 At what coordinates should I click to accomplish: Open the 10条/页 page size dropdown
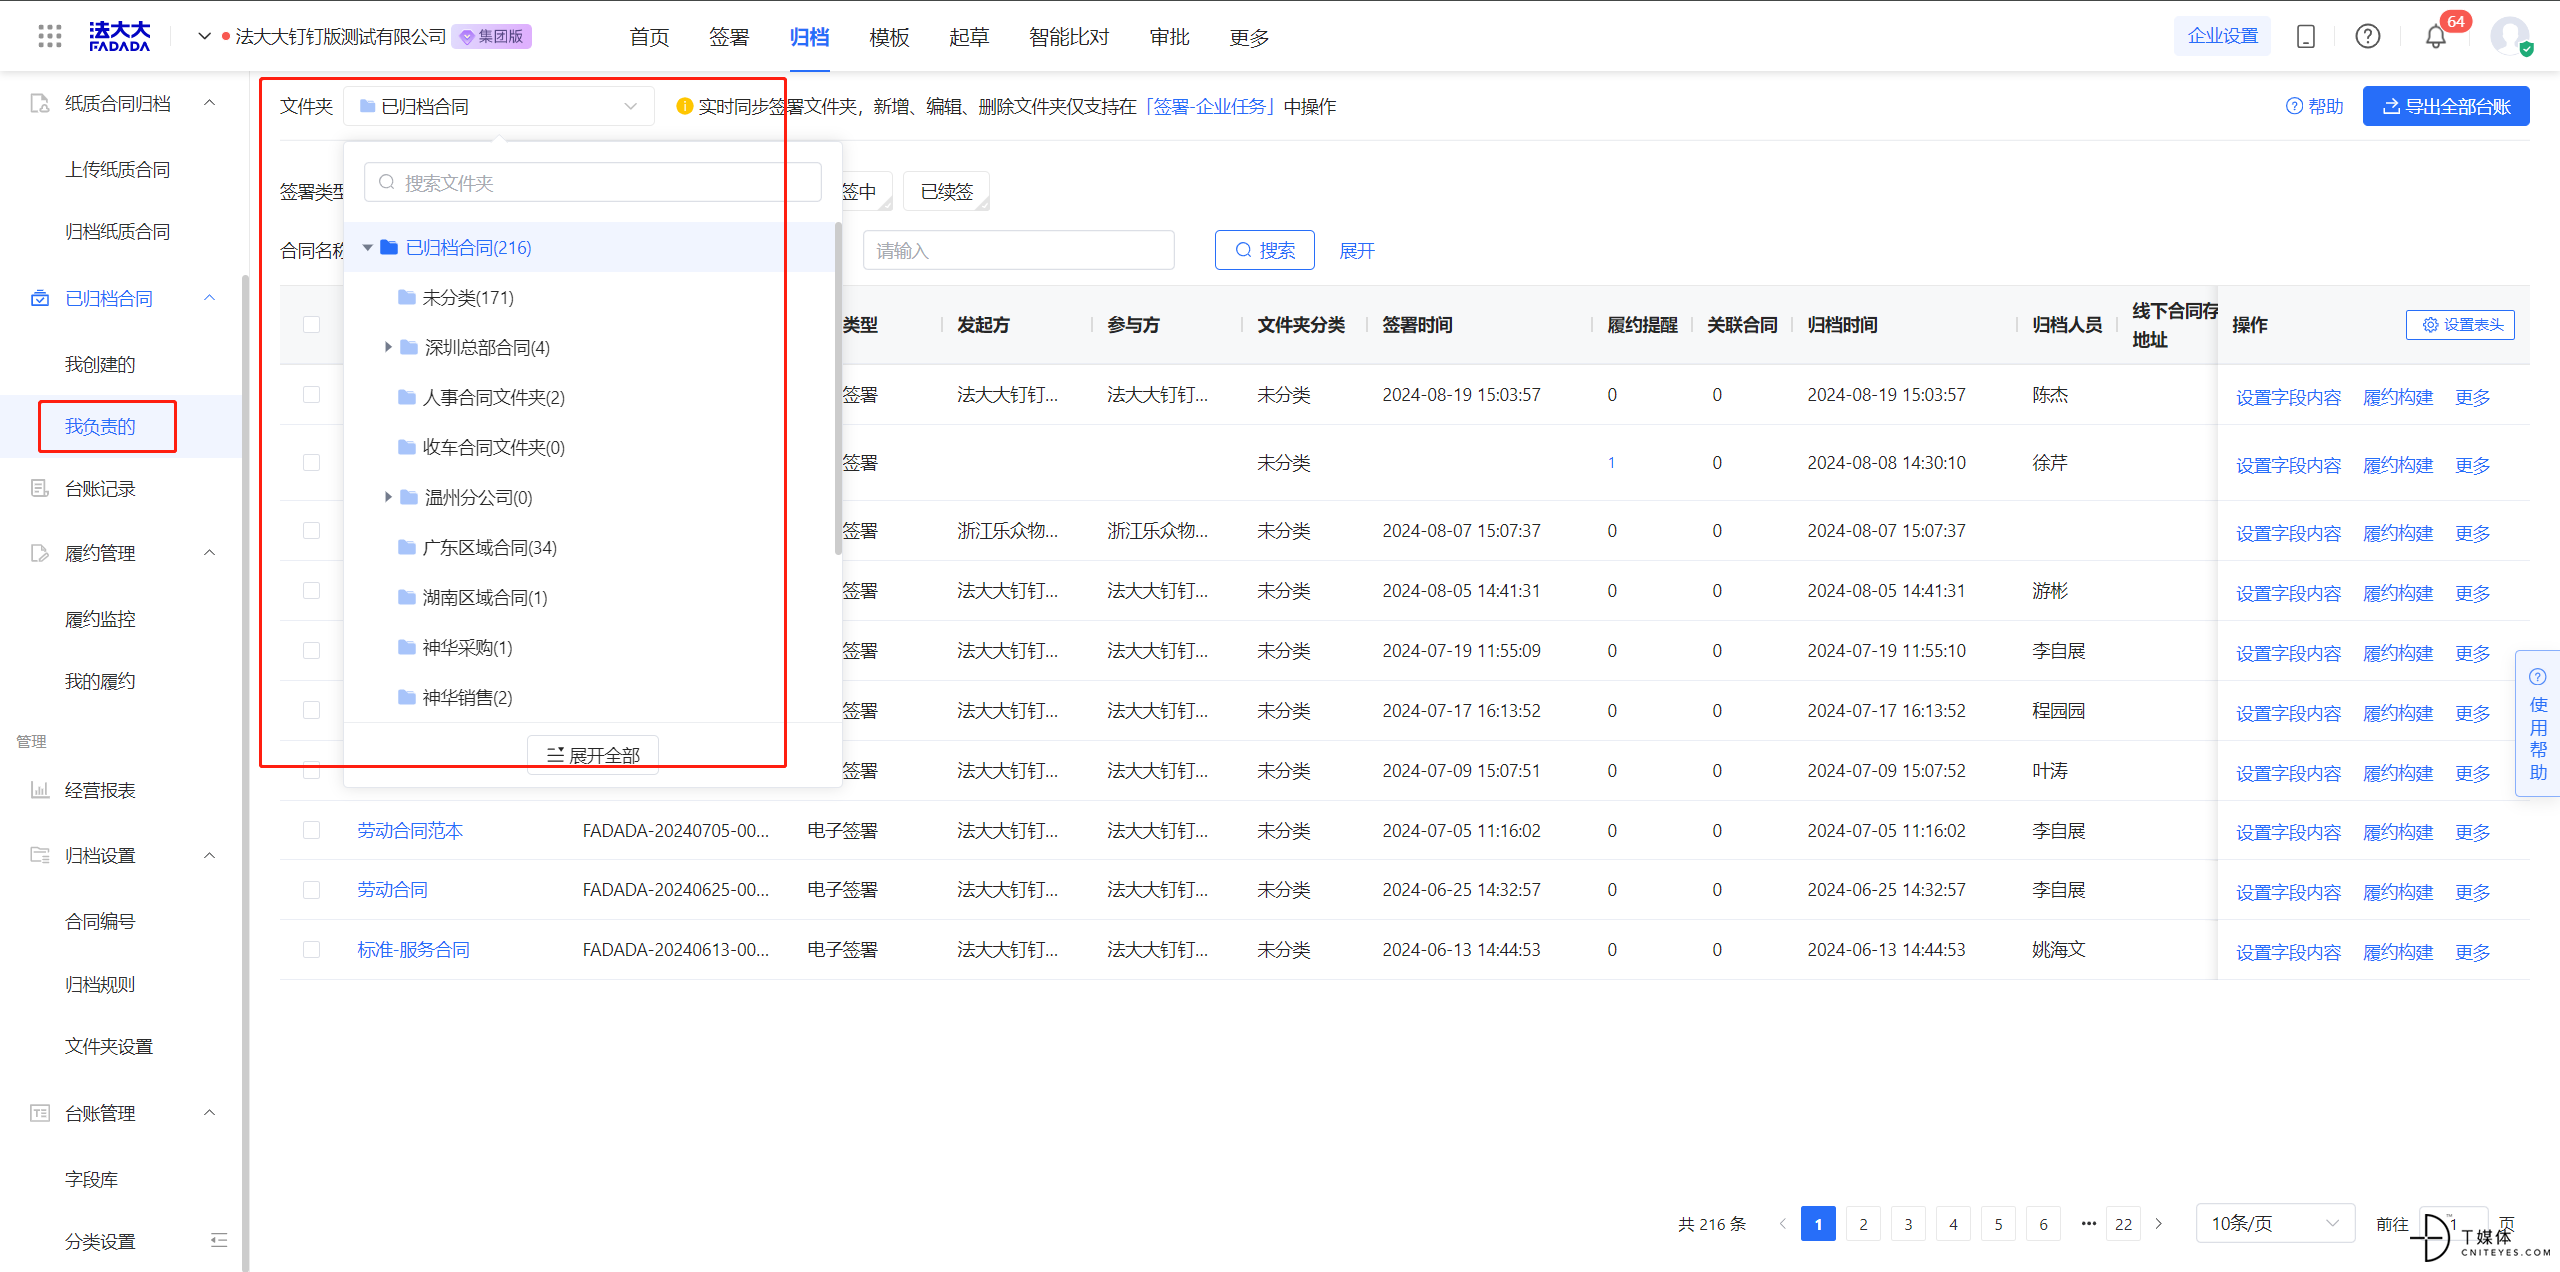click(x=2275, y=1224)
